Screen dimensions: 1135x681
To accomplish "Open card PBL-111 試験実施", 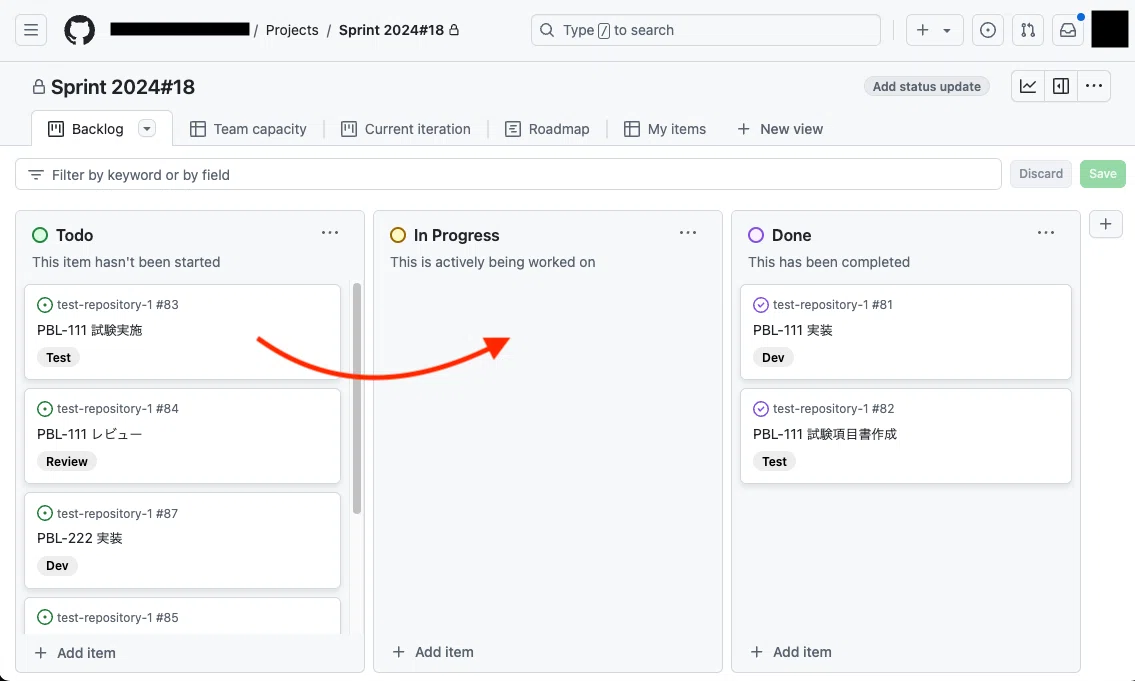I will tap(90, 330).
